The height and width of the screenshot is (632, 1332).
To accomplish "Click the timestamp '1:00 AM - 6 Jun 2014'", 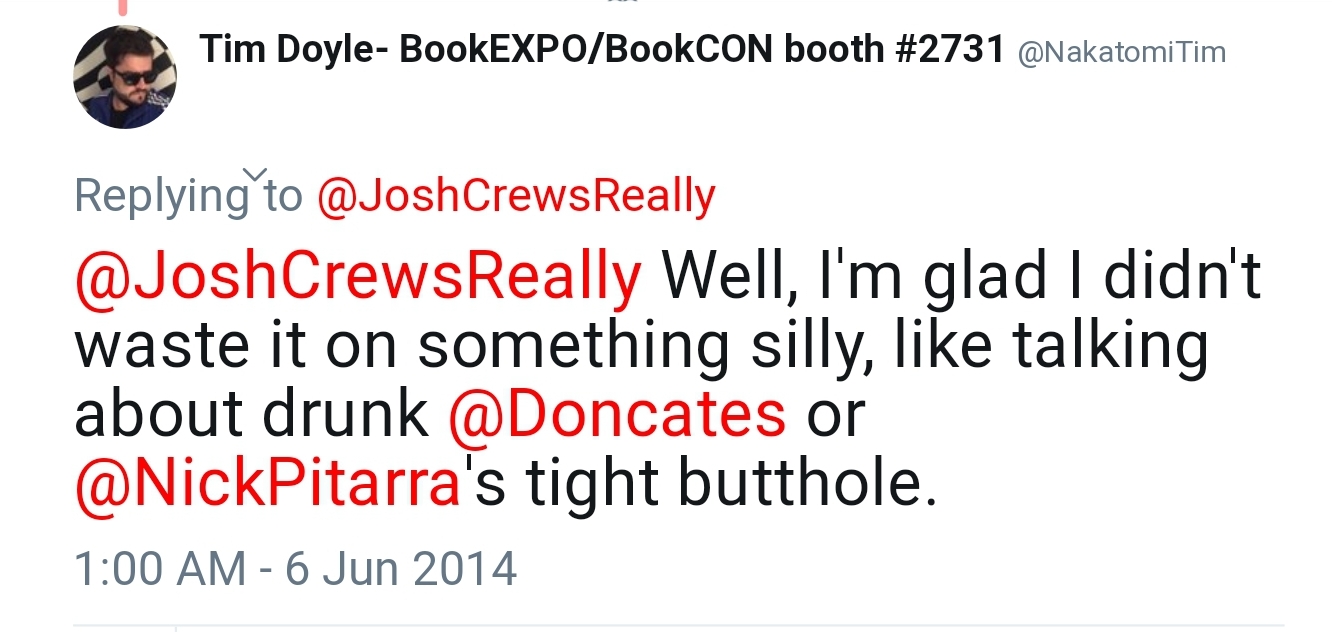I will tap(296, 569).
